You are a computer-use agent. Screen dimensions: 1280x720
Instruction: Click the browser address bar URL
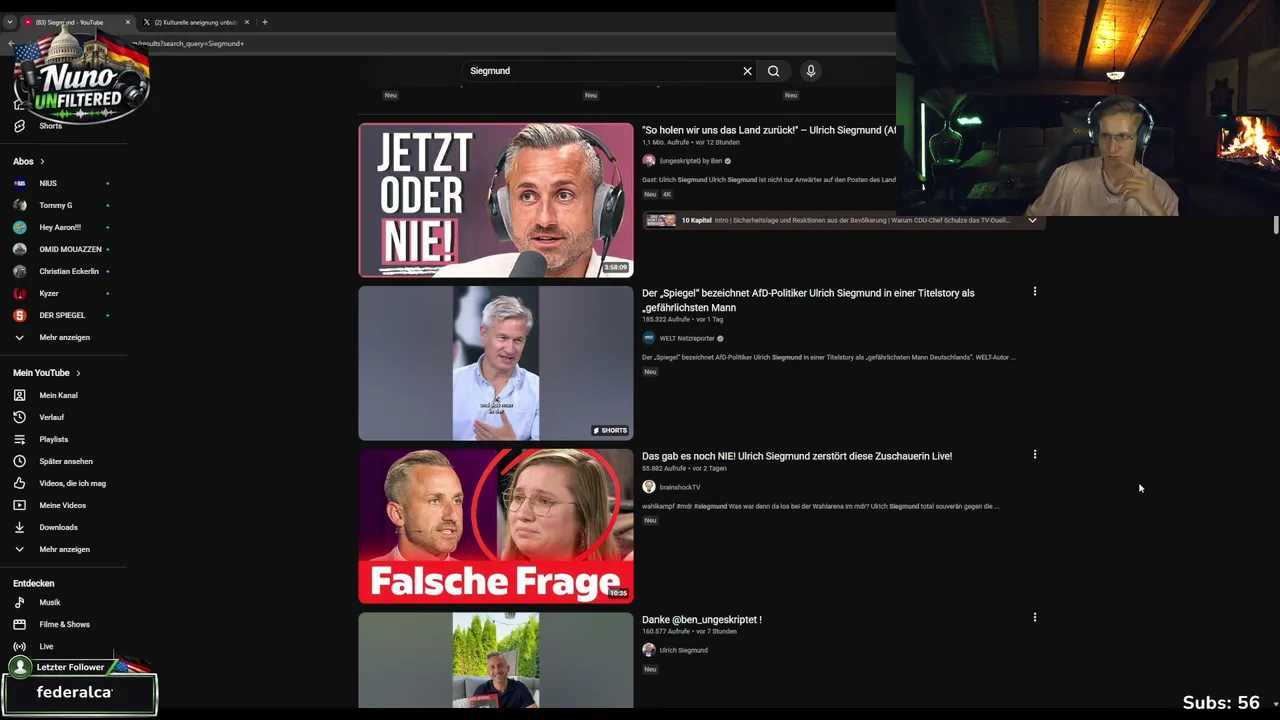(190, 44)
